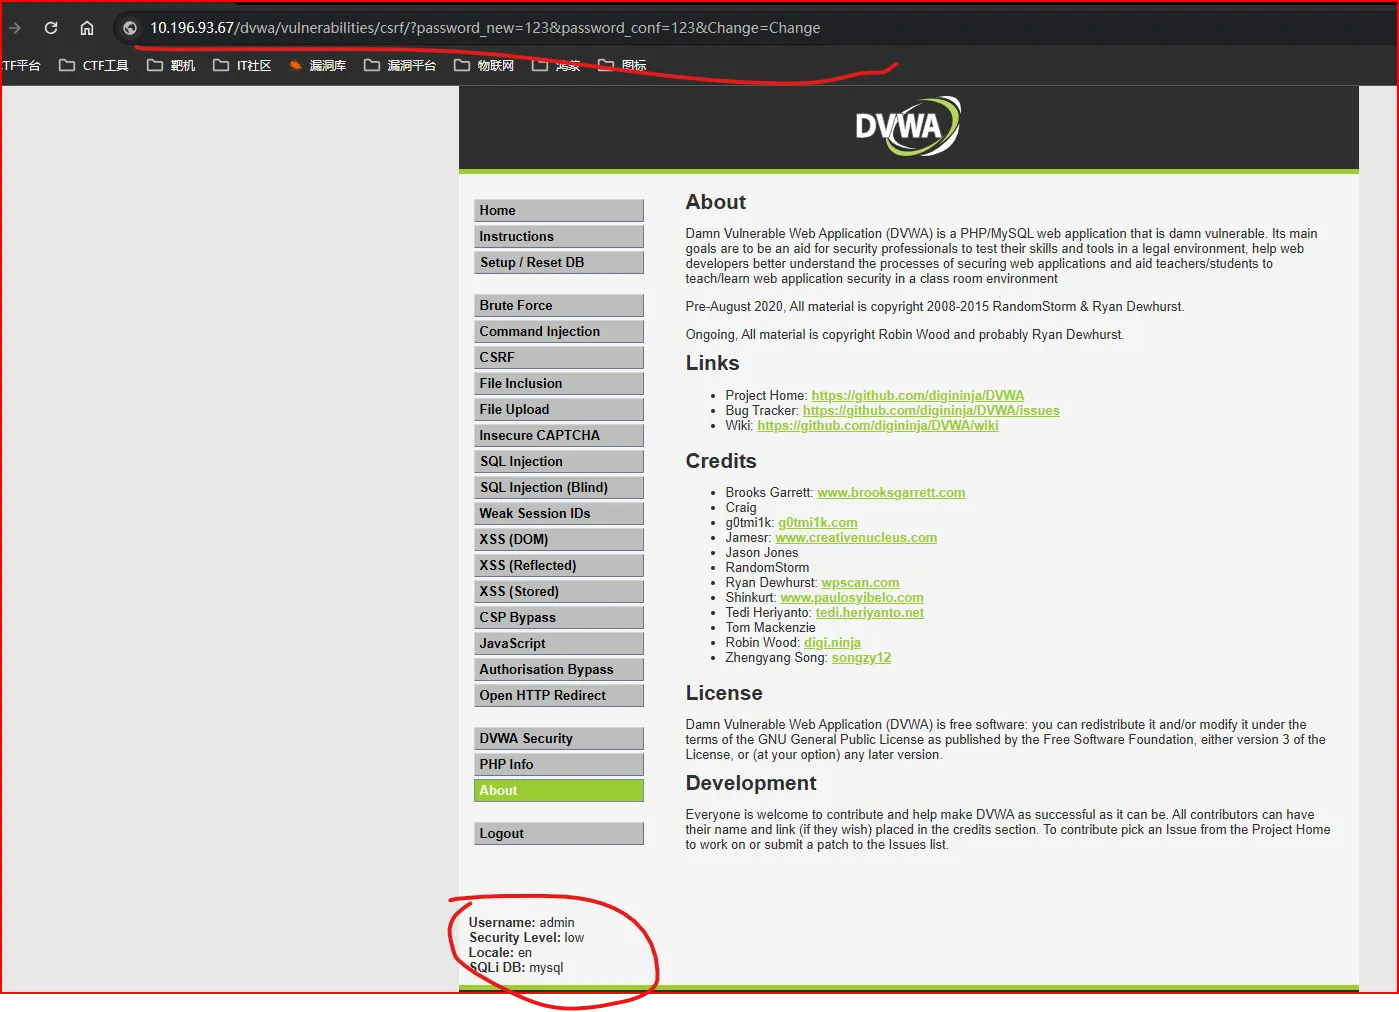The width and height of the screenshot is (1399, 1012).
Task: Select File Upload from the menu
Action: point(558,409)
